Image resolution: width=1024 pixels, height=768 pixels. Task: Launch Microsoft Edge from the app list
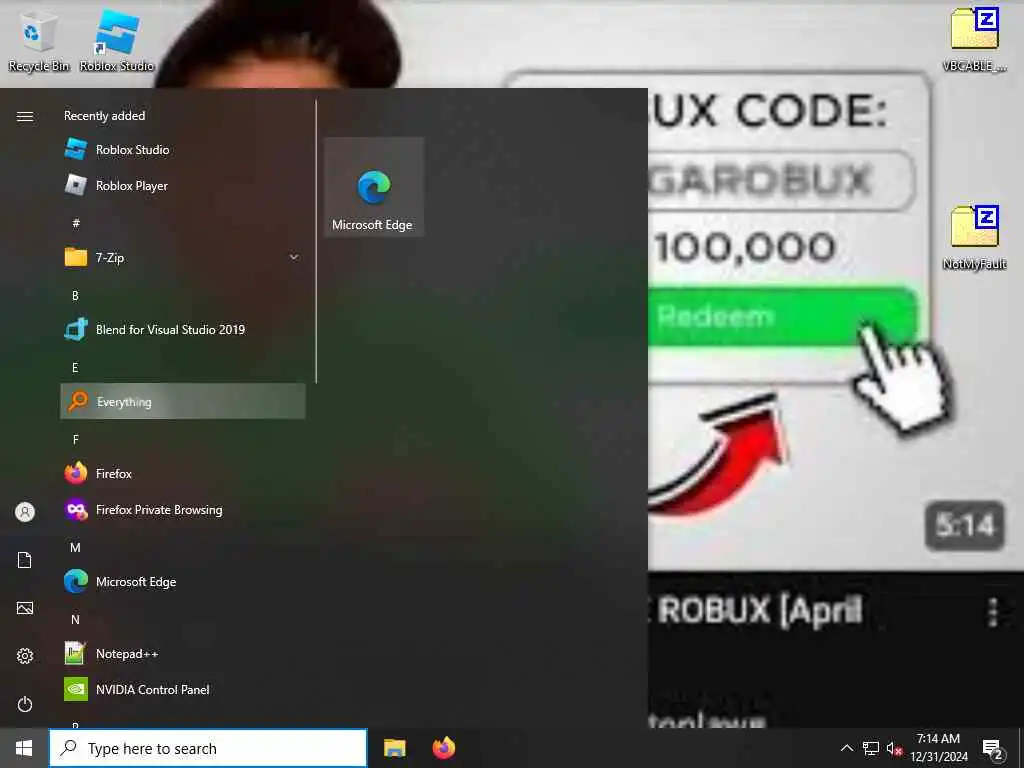click(183, 581)
